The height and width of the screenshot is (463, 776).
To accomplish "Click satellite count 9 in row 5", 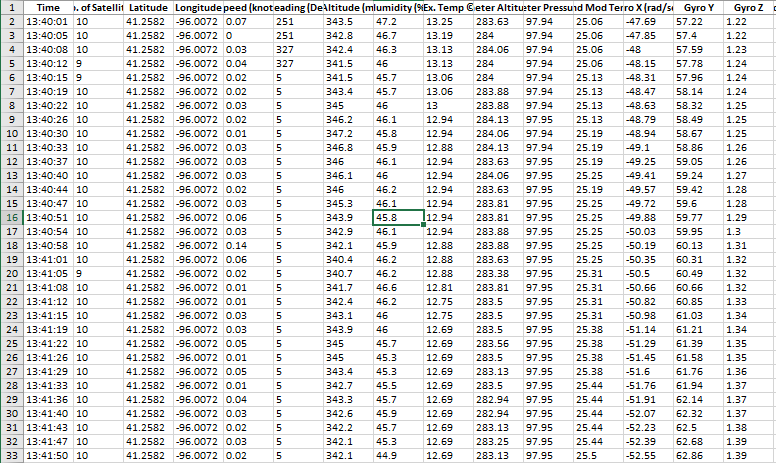I will [79, 63].
